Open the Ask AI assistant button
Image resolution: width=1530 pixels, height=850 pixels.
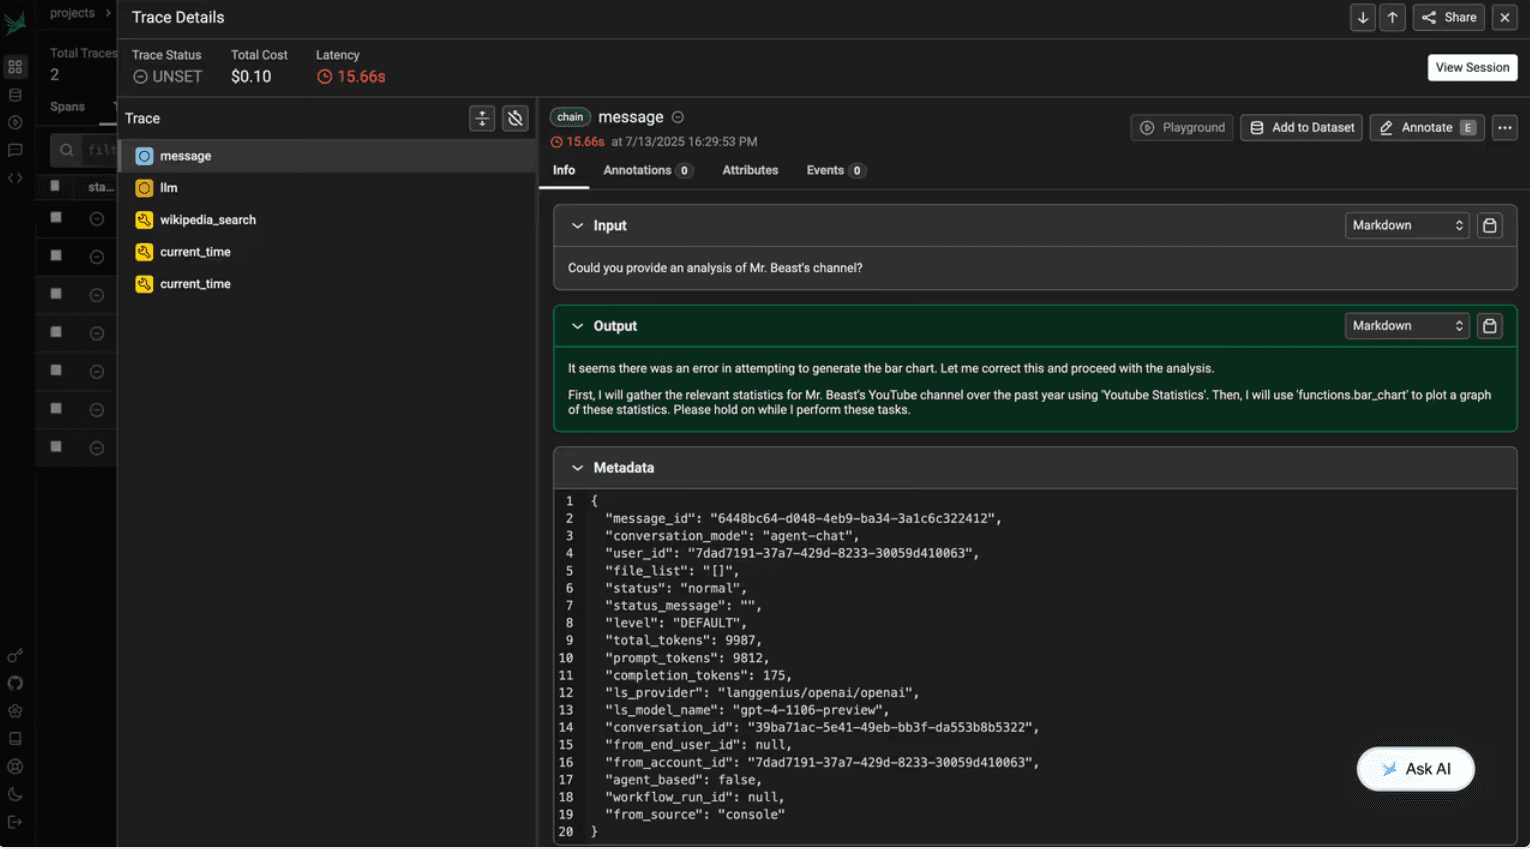pos(1415,769)
